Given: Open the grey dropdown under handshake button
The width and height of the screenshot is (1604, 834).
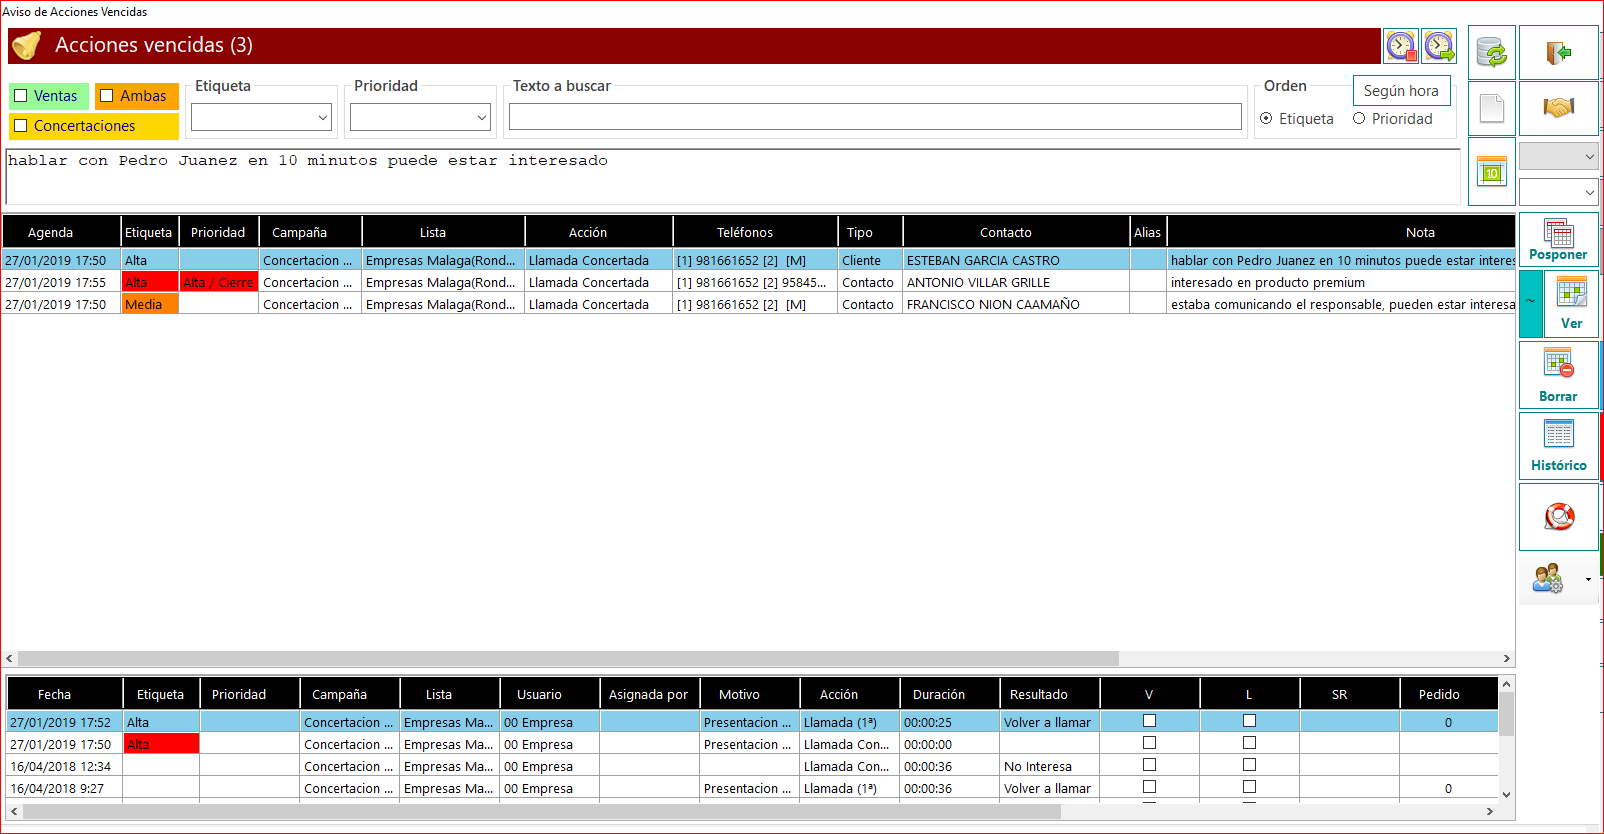Looking at the screenshot, I should pyautogui.click(x=1558, y=156).
